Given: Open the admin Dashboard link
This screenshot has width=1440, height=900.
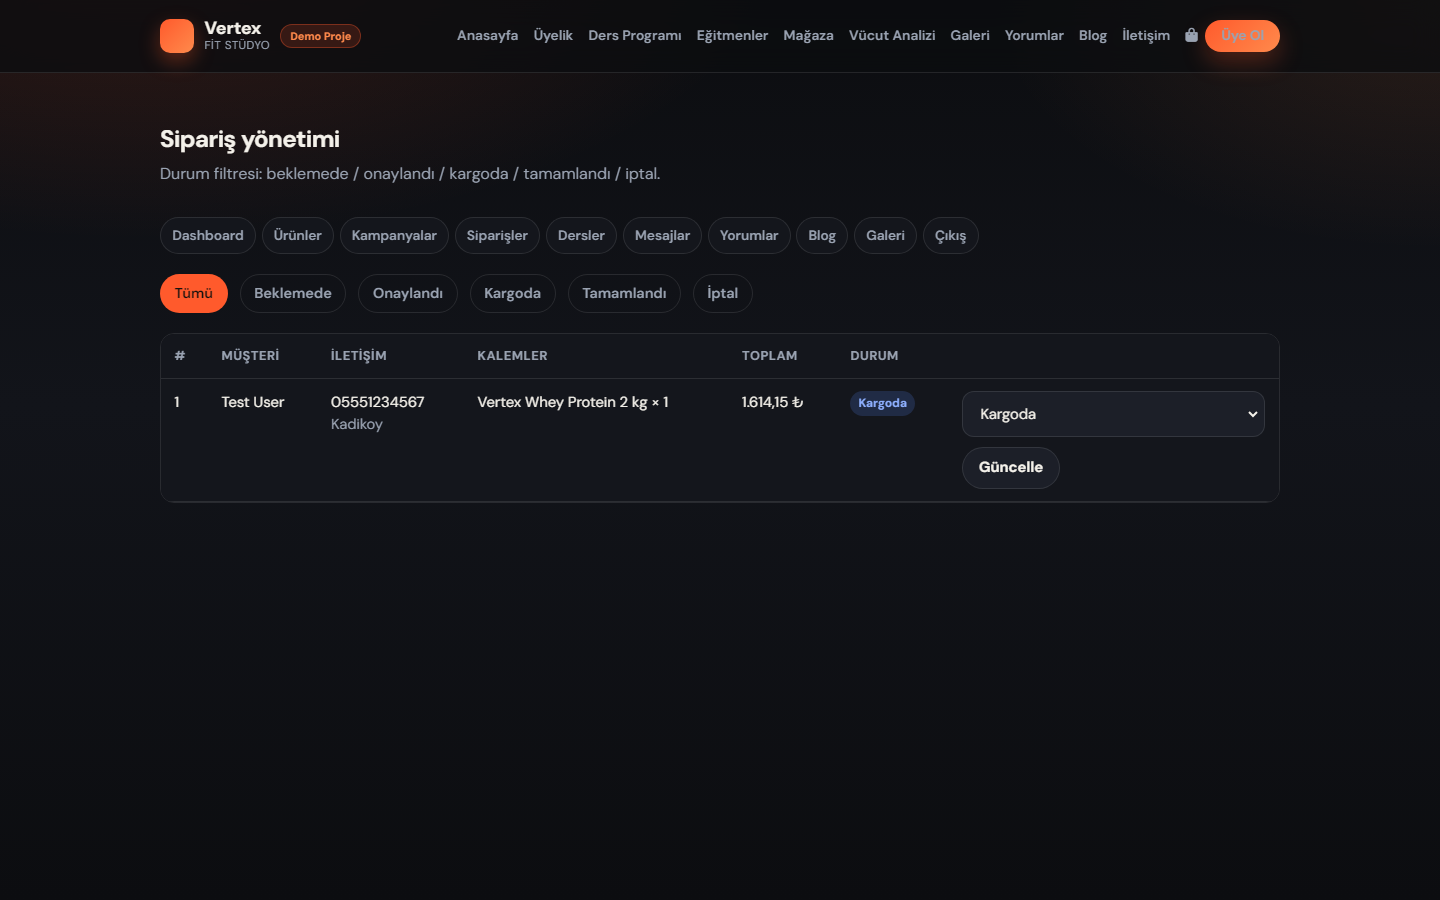Looking at the screenshot, I should click(208, 235).
